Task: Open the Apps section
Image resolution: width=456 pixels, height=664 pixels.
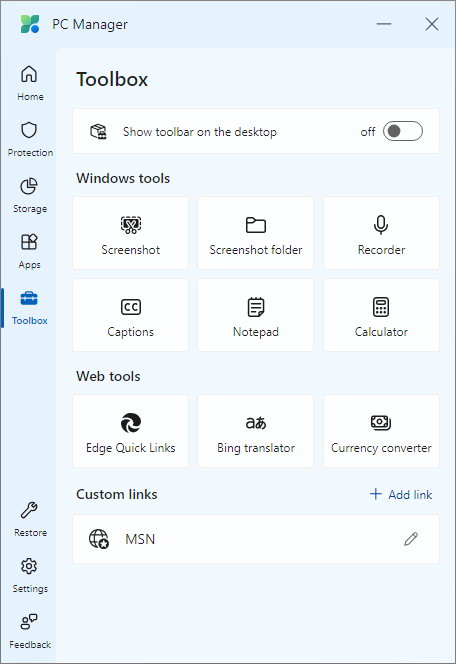Action: pos(29,251)
